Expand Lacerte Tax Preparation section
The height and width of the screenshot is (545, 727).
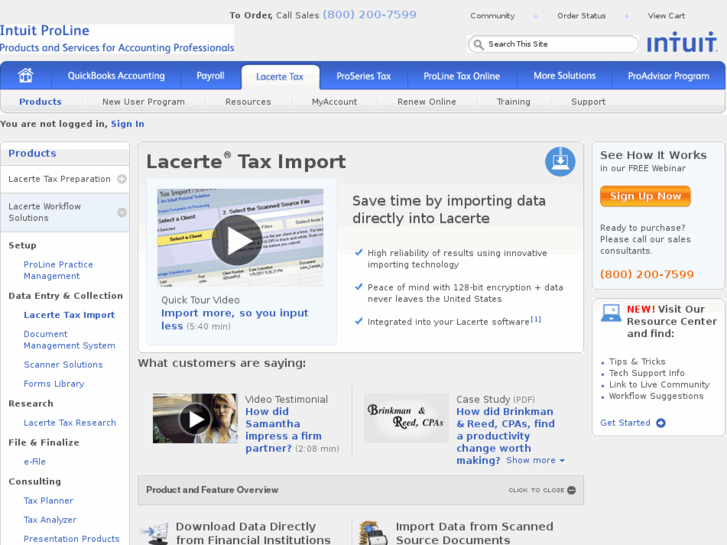tap(122, 179)
